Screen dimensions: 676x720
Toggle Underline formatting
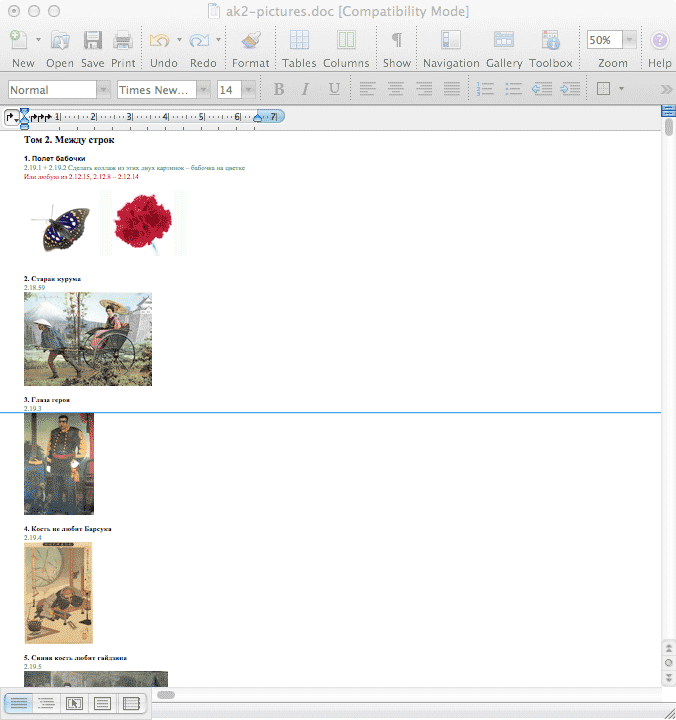click(333, 89)
